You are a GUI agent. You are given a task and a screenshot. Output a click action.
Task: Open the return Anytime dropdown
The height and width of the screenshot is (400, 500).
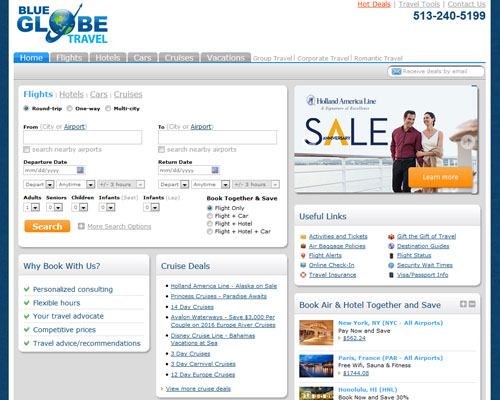point(210,184)
